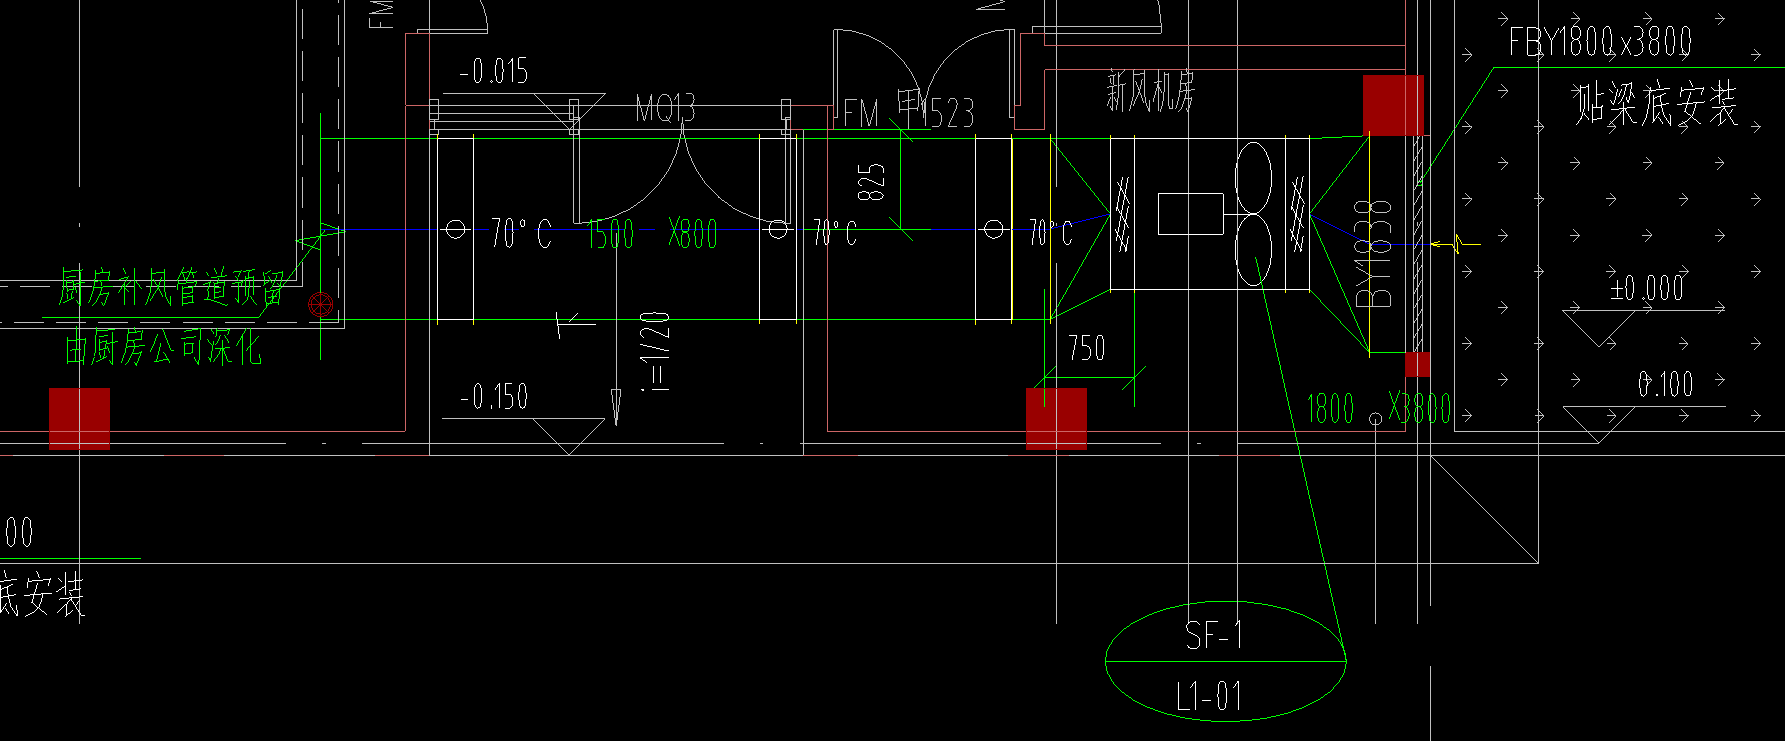Screen dimensions: 1785x741
Task: Click the green 1800 text near the louver
Action: point(1330,409)
